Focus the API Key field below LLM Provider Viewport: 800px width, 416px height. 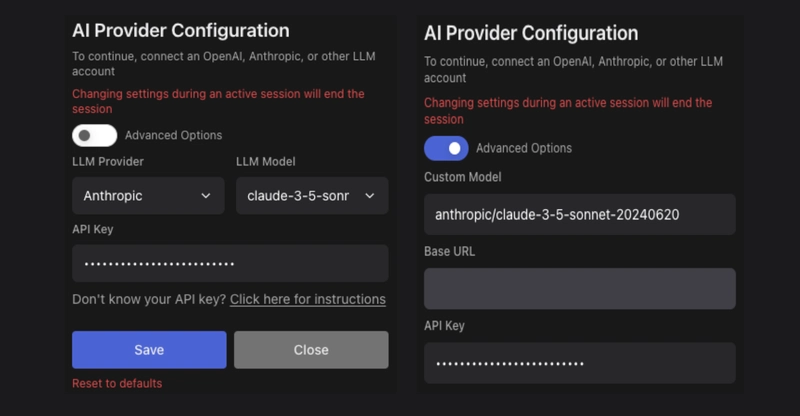click(x=230, y=264)
